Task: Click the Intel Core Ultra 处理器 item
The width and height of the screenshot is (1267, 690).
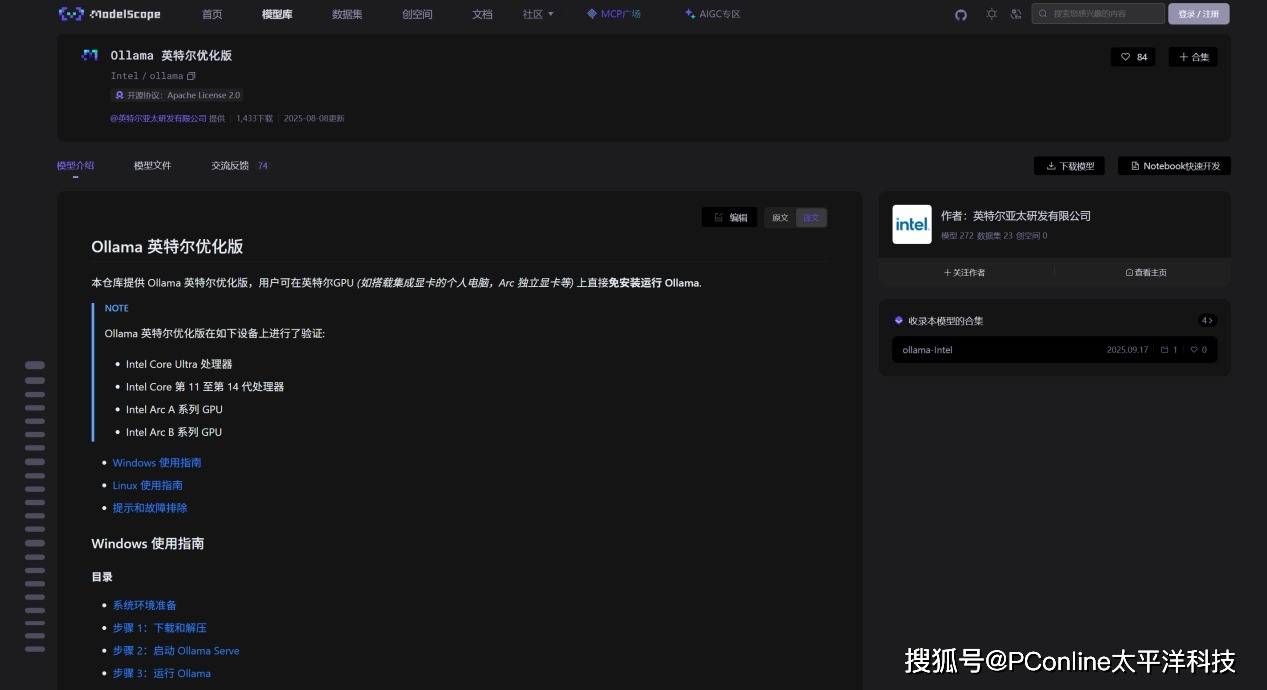Action: [x=179, y=364]
